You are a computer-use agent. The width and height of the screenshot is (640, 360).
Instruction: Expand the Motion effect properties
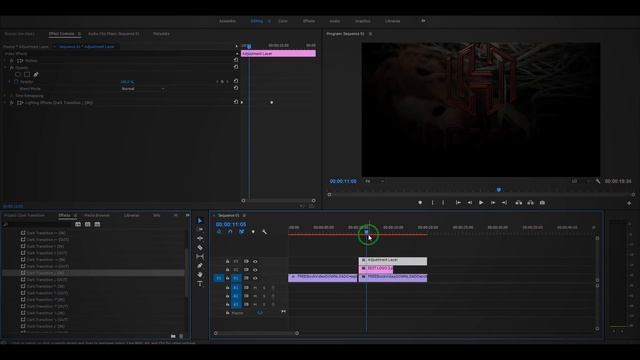pos(5,61)
